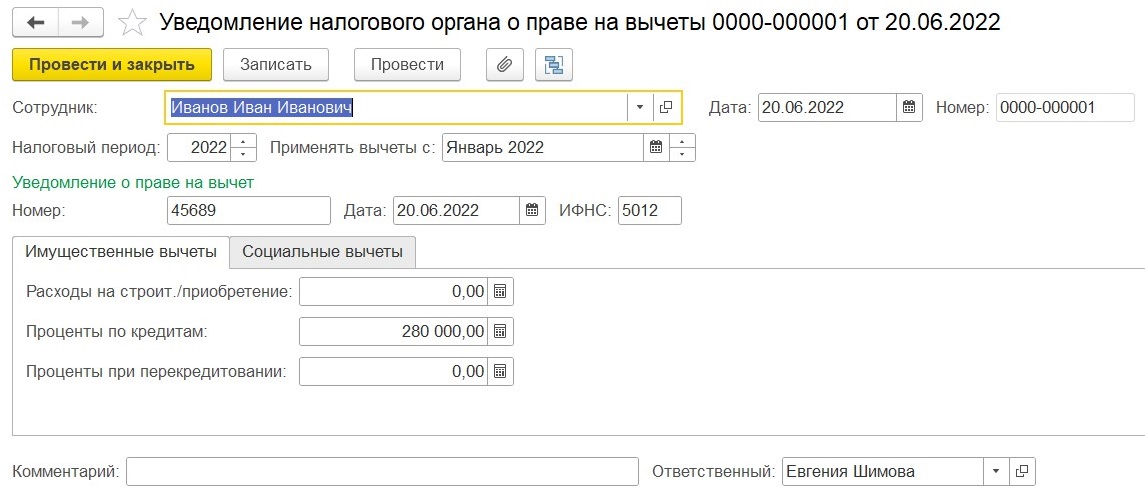Open attached files with the paperclip icon

(x=505, y=64)
